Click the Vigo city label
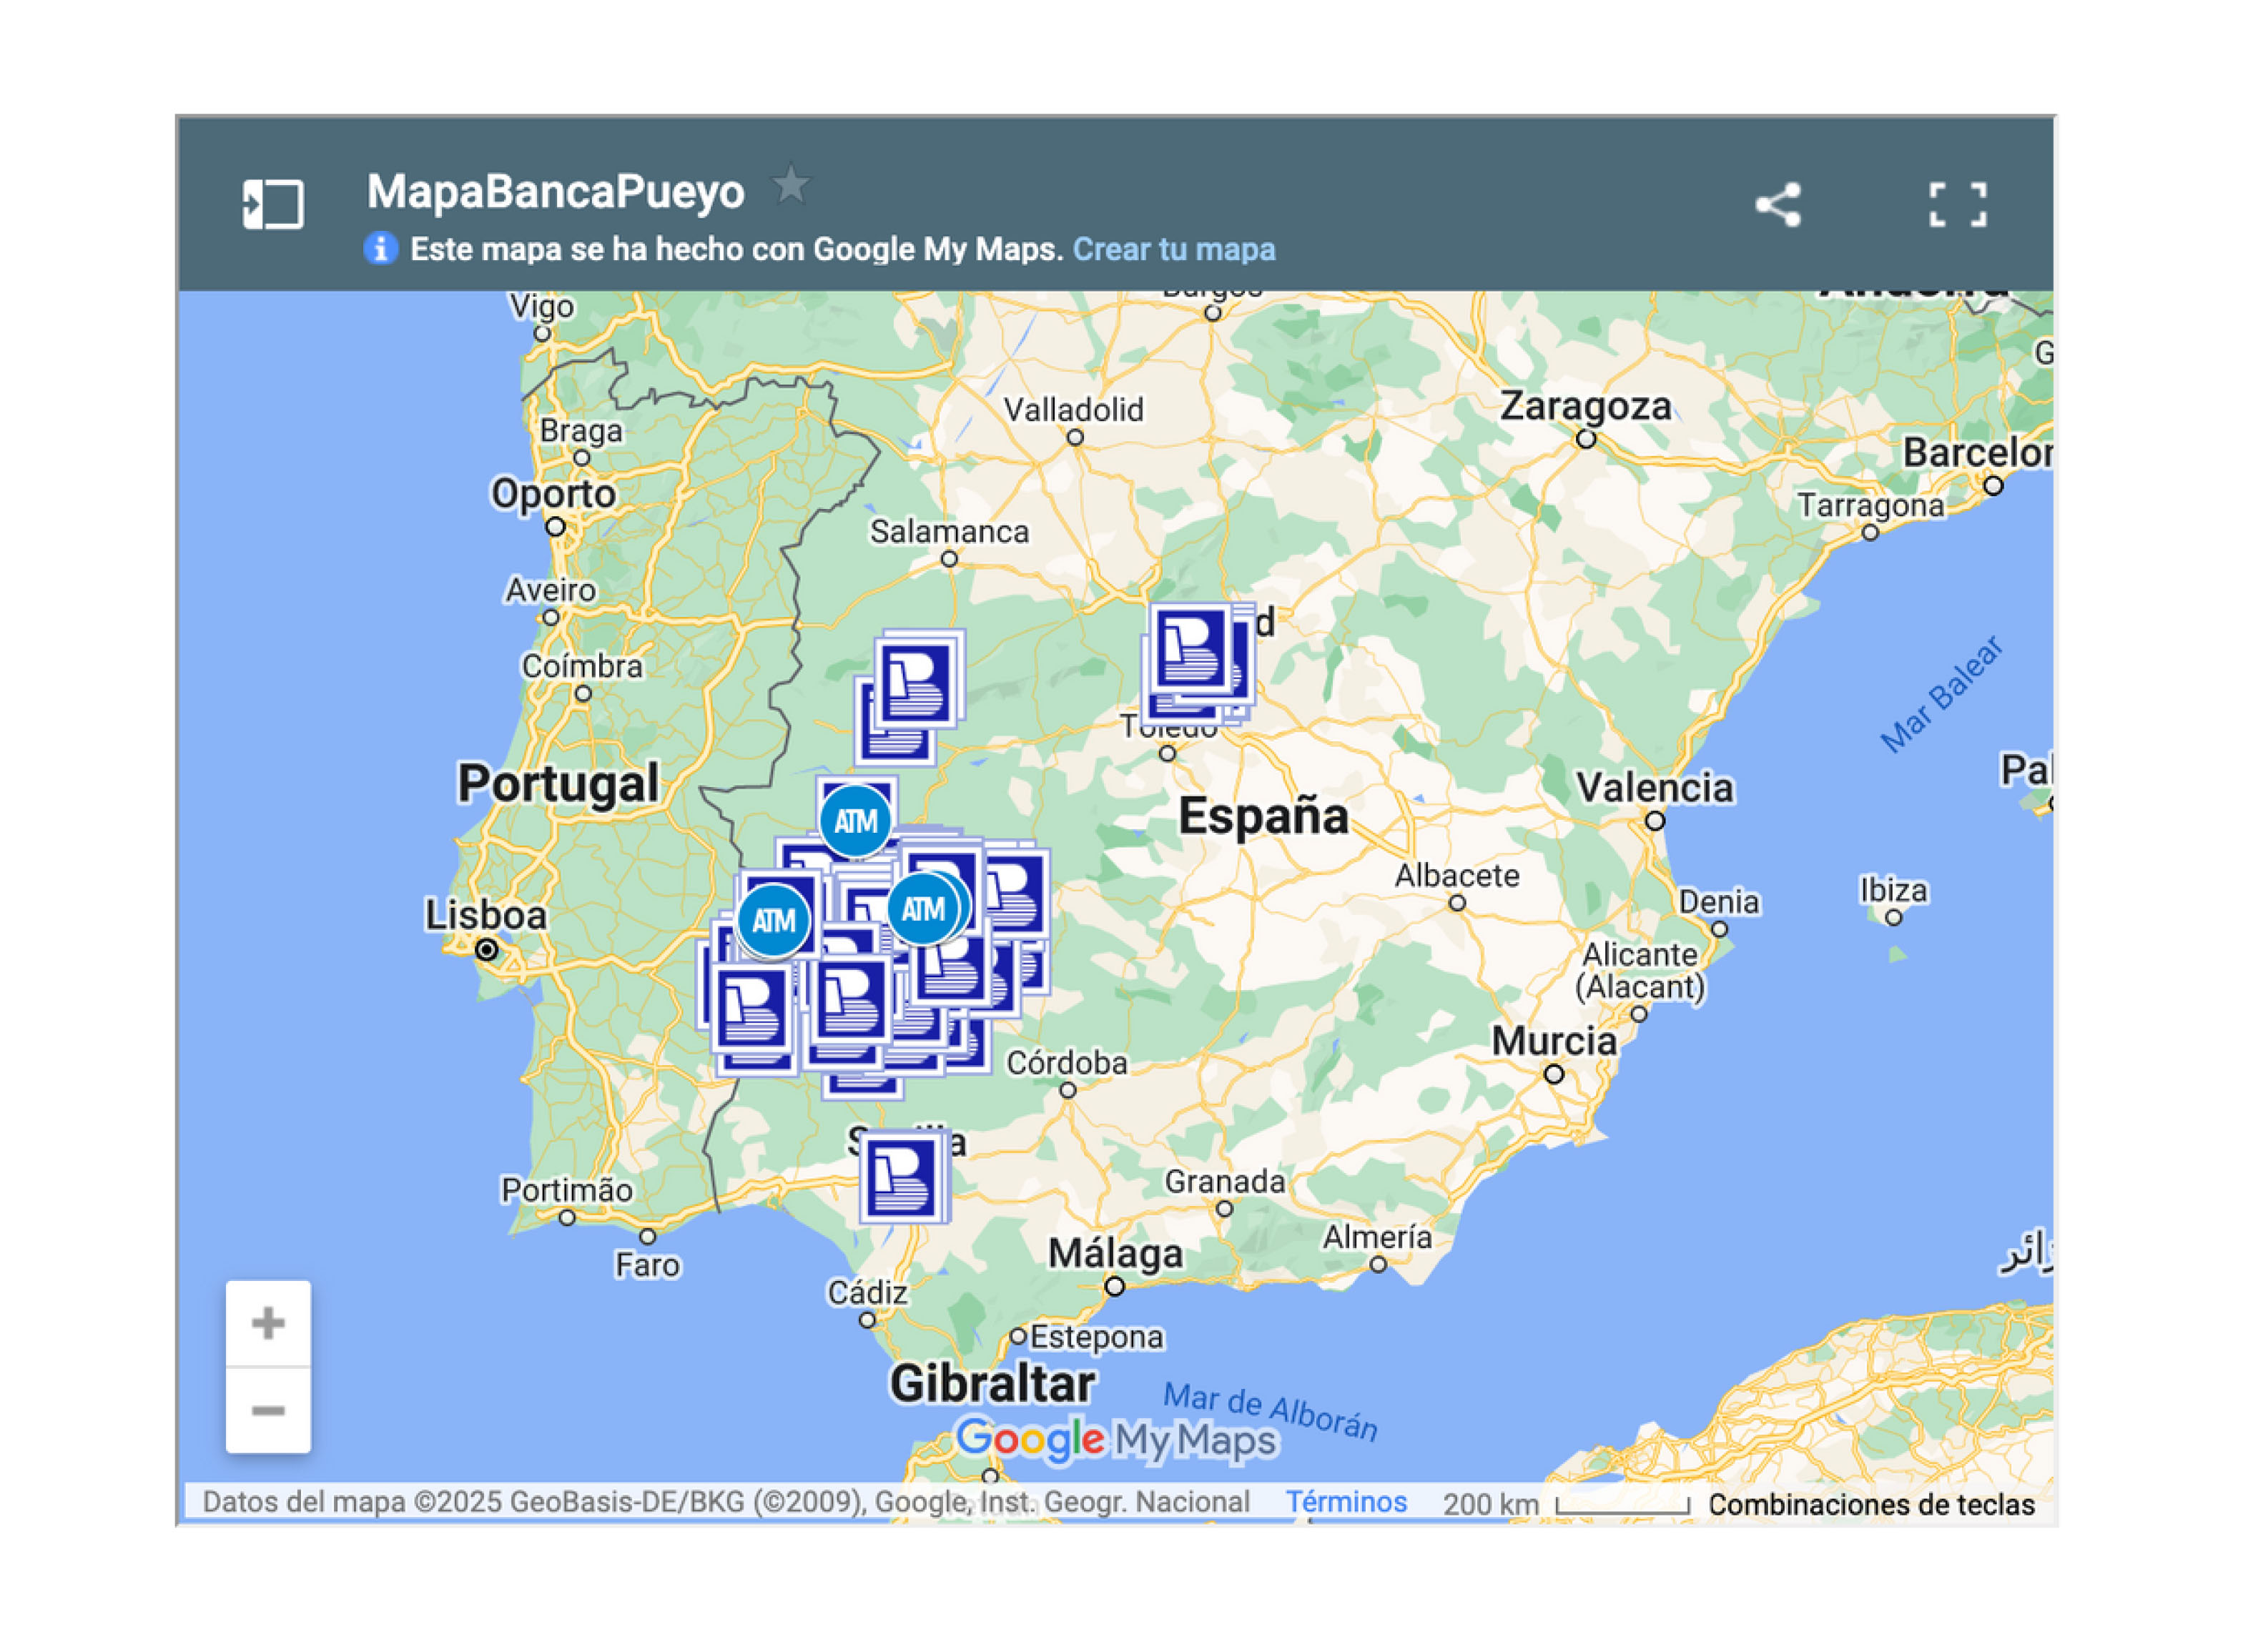Image resolution: width=2253 pixels, height=1652 pixels. coord(541,306)
